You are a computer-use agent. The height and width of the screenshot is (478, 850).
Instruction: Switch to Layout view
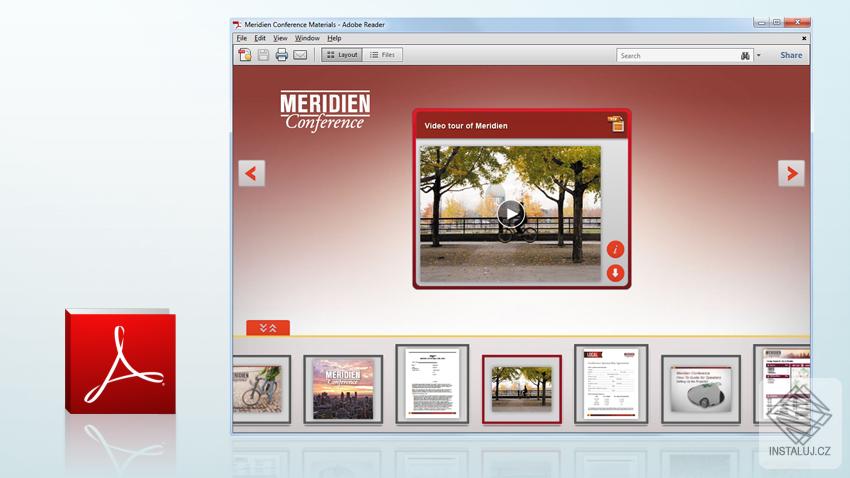coord(342,55)
